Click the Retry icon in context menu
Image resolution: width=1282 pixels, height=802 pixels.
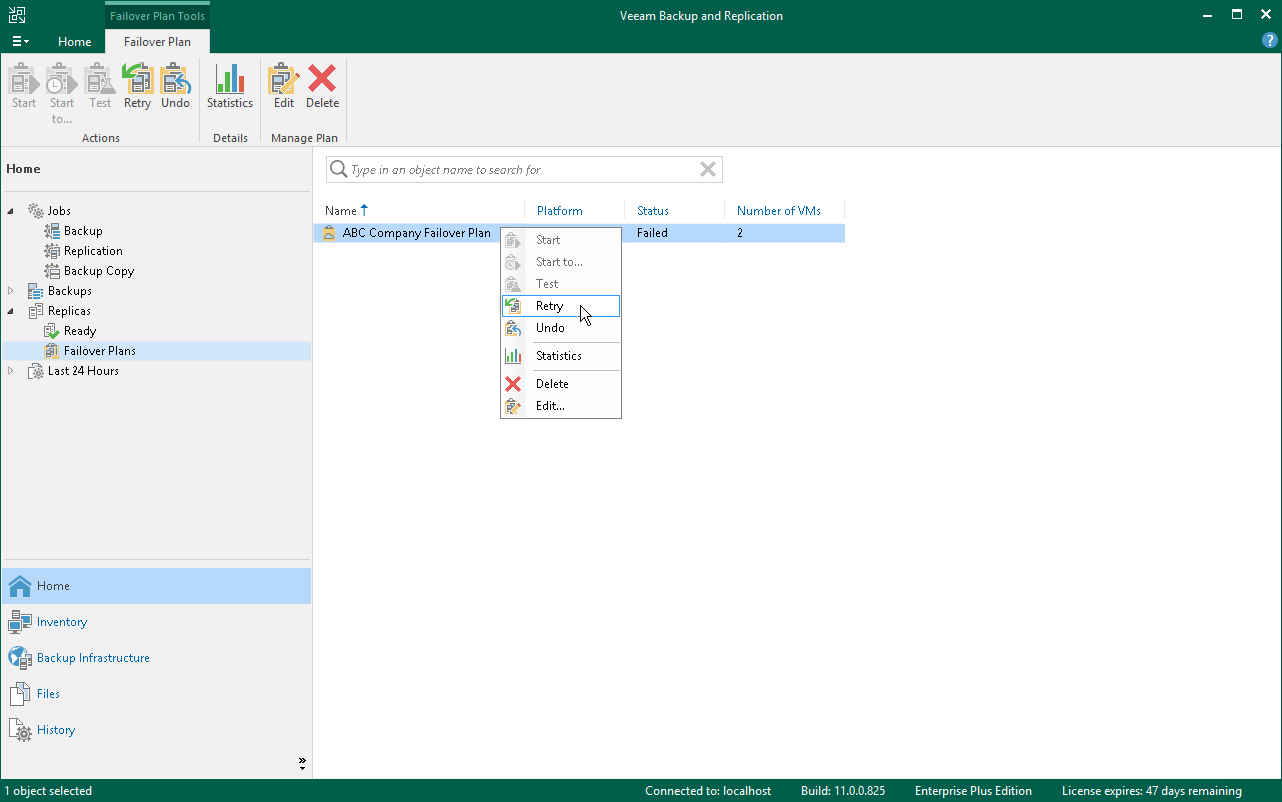click(x=513, y=306)
